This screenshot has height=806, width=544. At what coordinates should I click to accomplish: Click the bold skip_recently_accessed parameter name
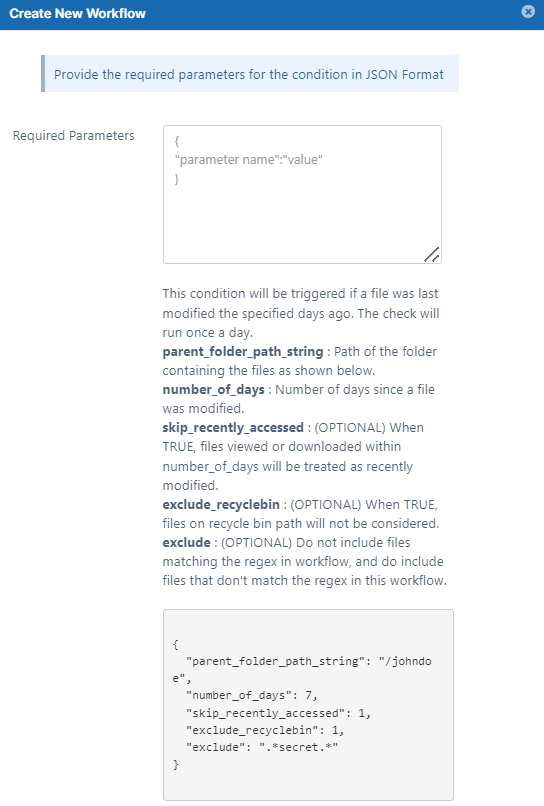coord(233,428)
